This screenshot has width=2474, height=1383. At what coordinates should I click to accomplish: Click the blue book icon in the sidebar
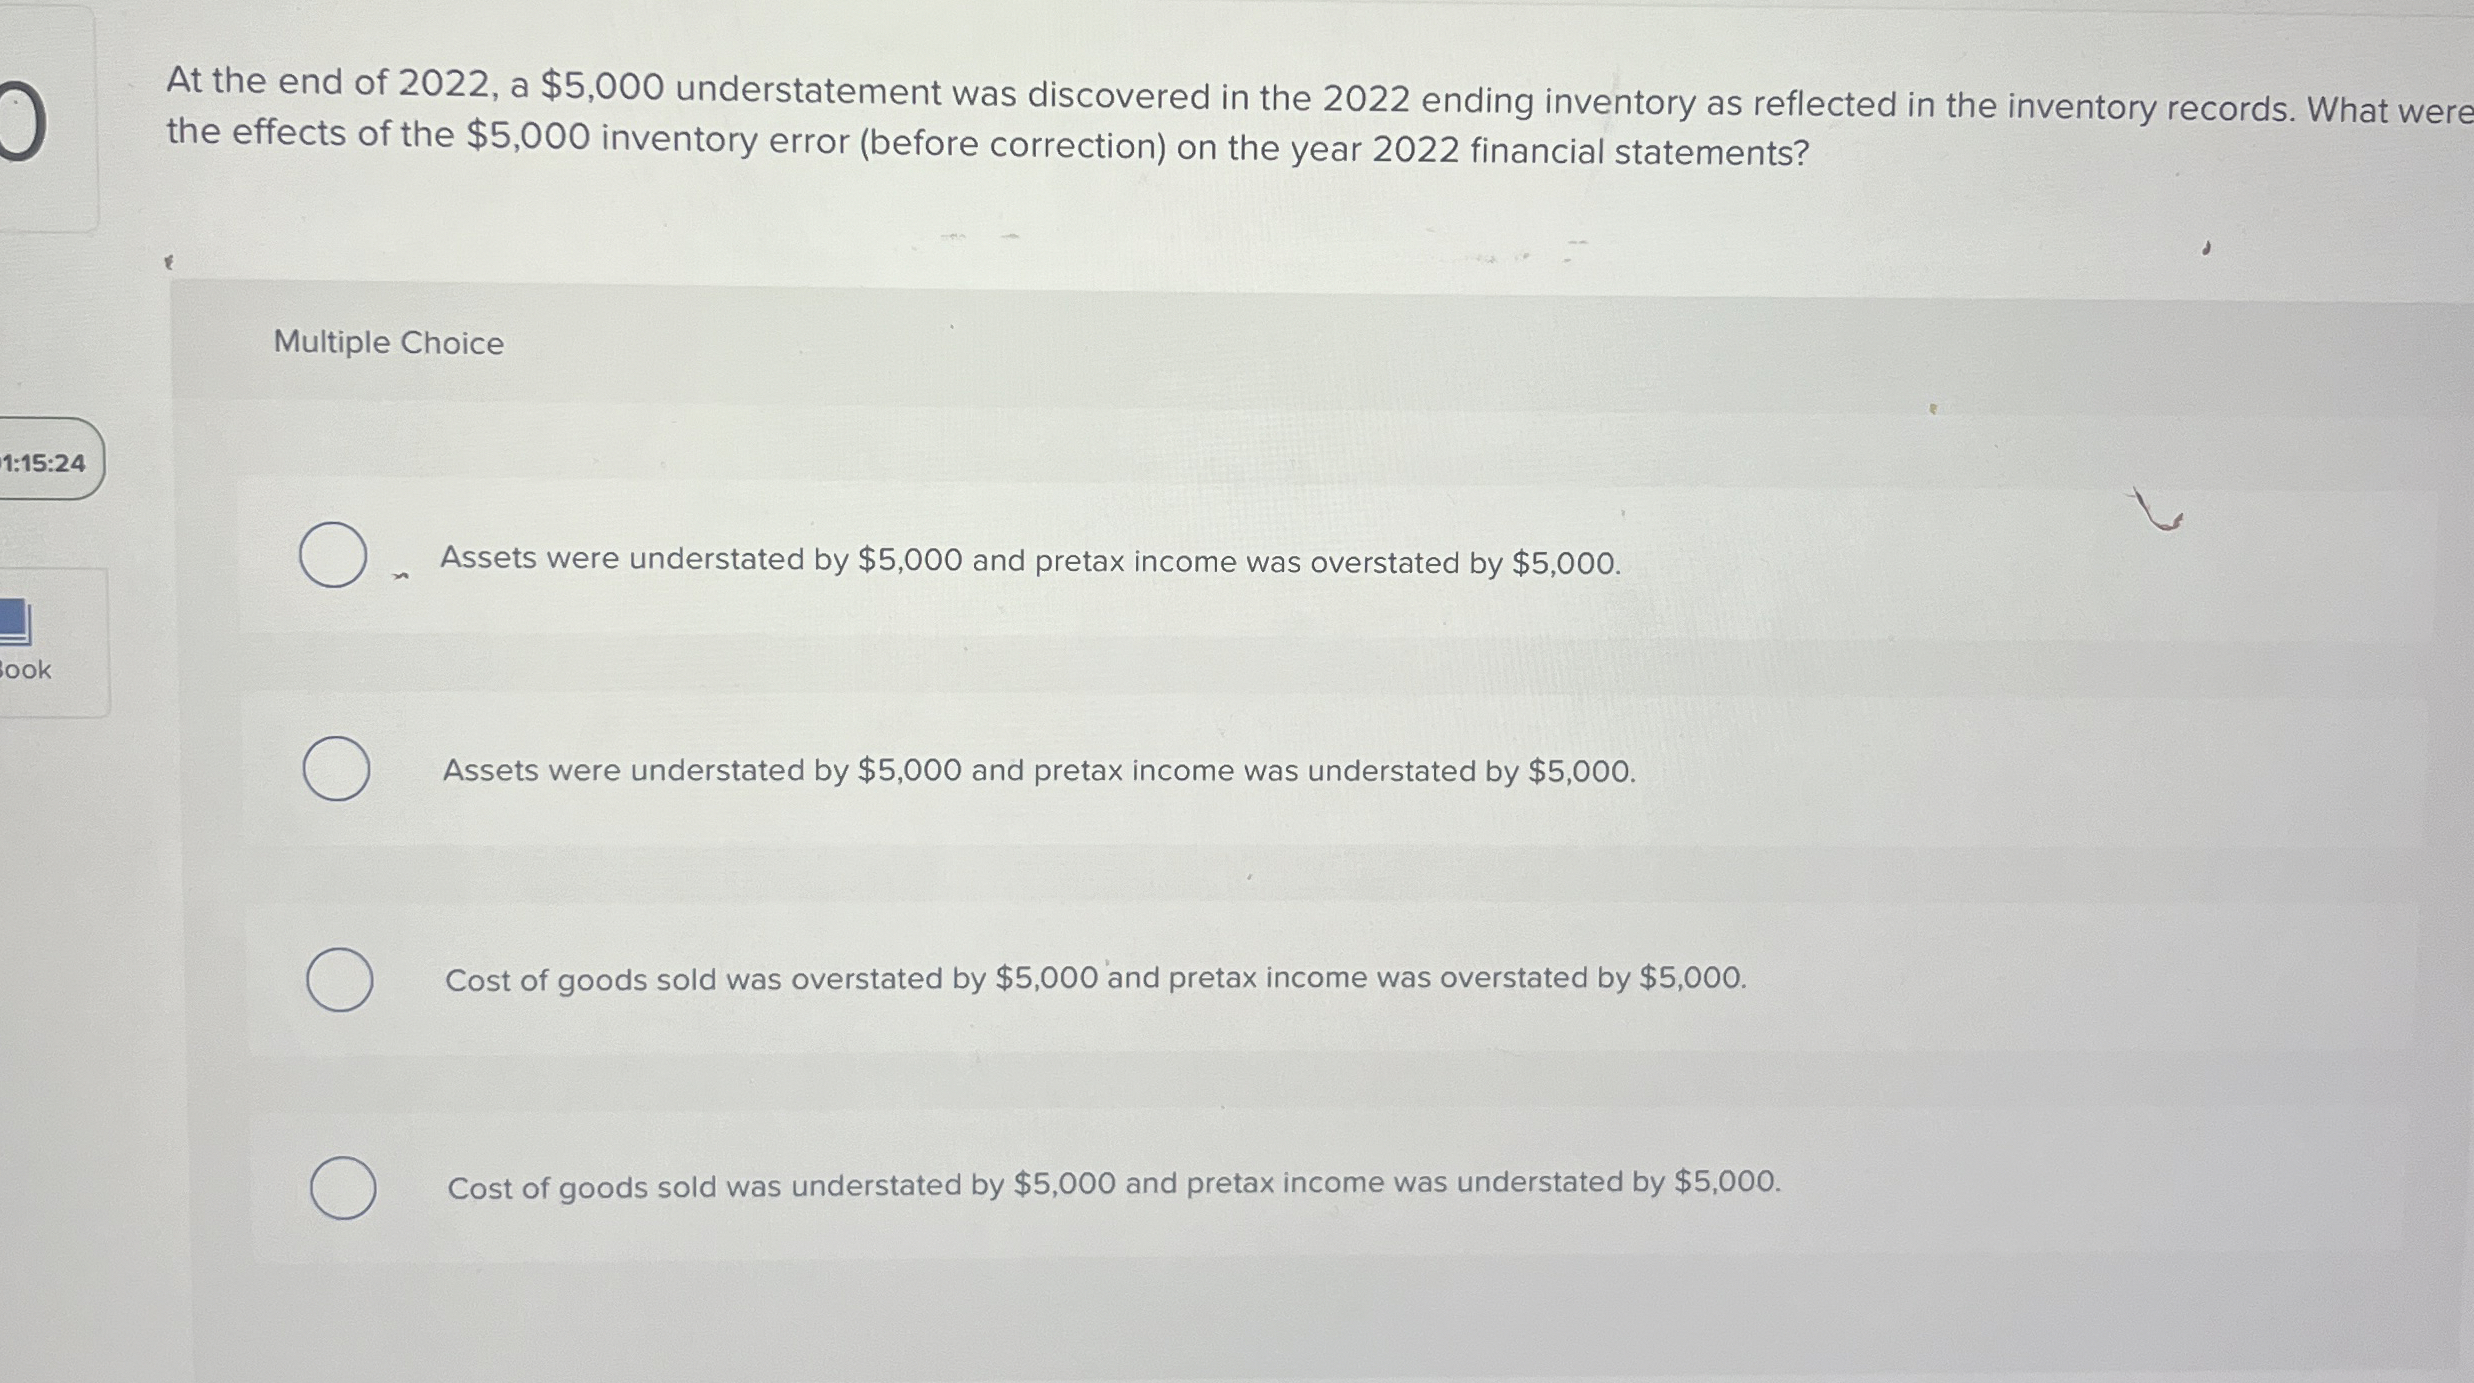[16, 623]
